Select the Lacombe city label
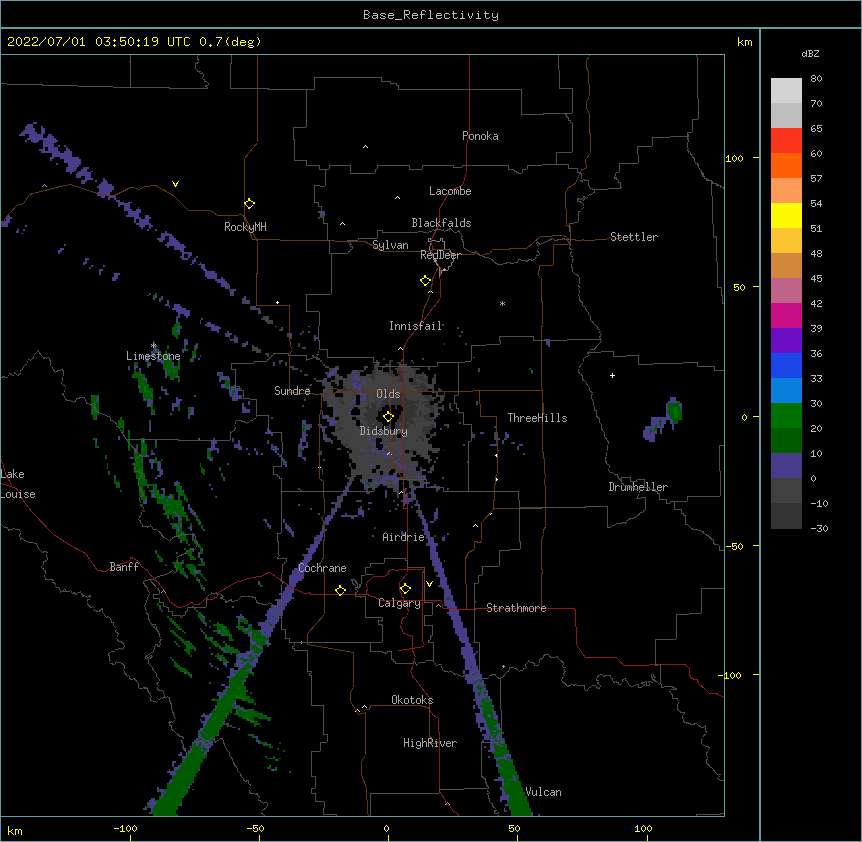Screen dimensions: 862x842 [x=450, y=191]
